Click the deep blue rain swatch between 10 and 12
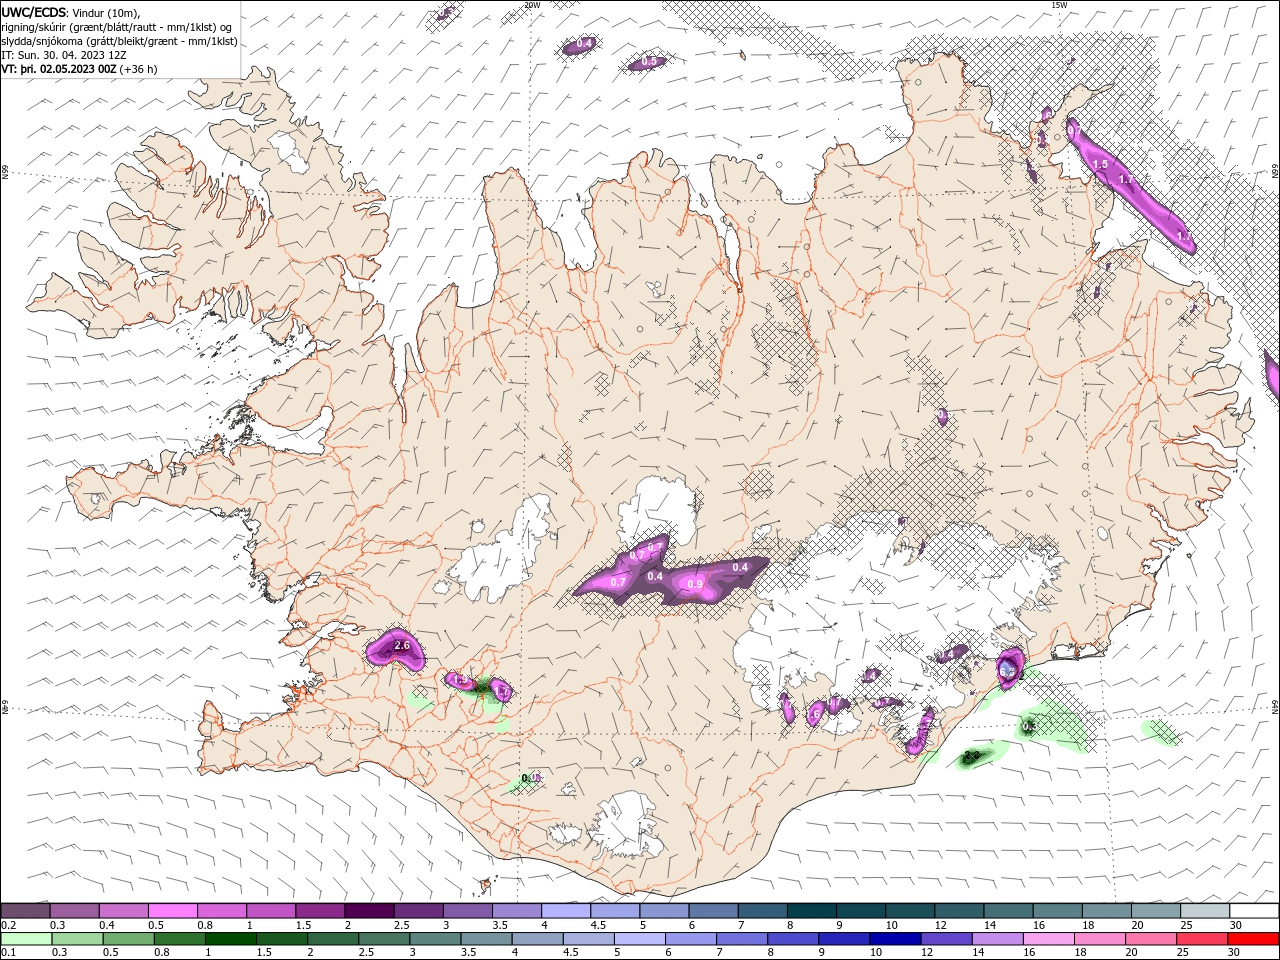 coord(893,939)
